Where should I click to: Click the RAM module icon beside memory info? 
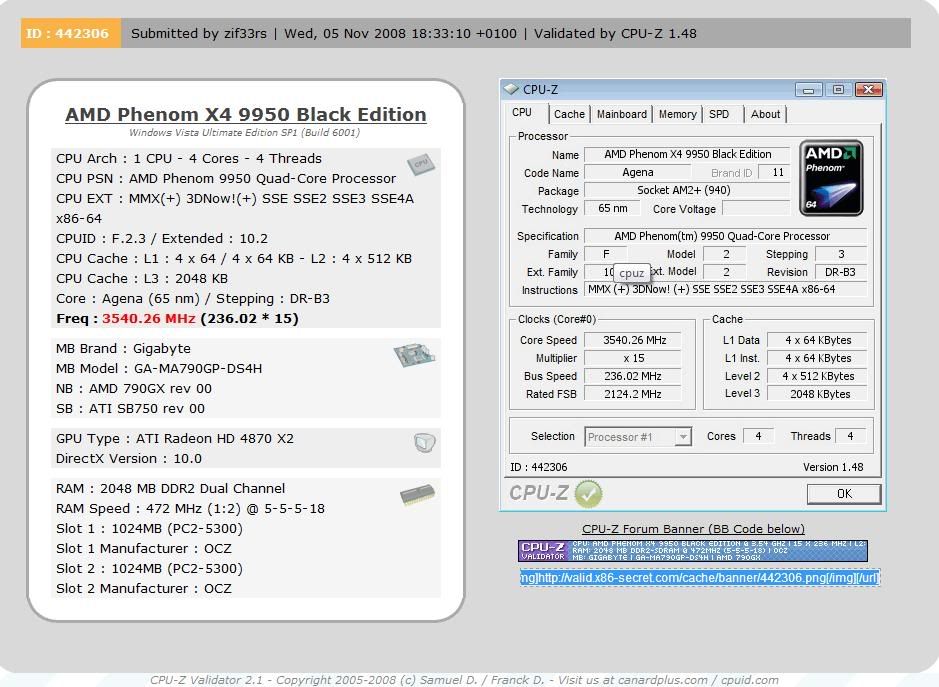[x=417, y=494]
